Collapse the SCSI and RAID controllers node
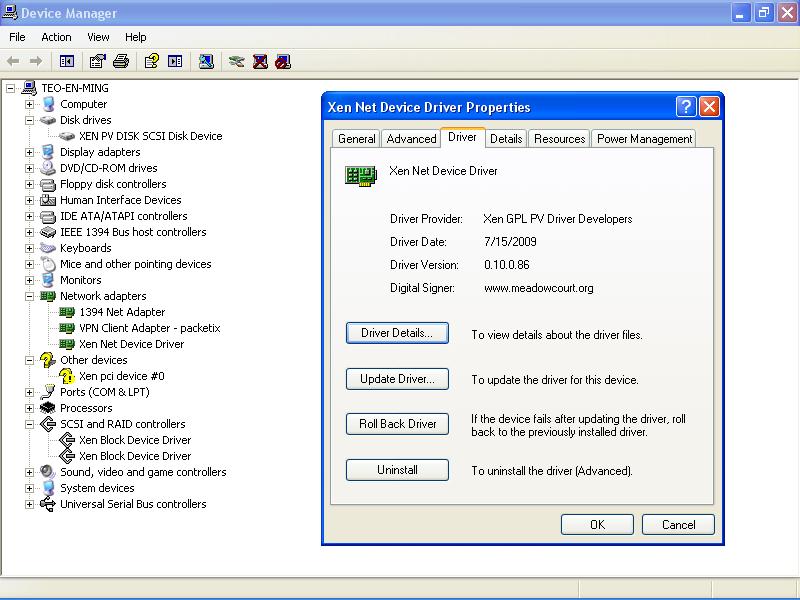This screenshot has width=800, height=600. tap(30, 424)
